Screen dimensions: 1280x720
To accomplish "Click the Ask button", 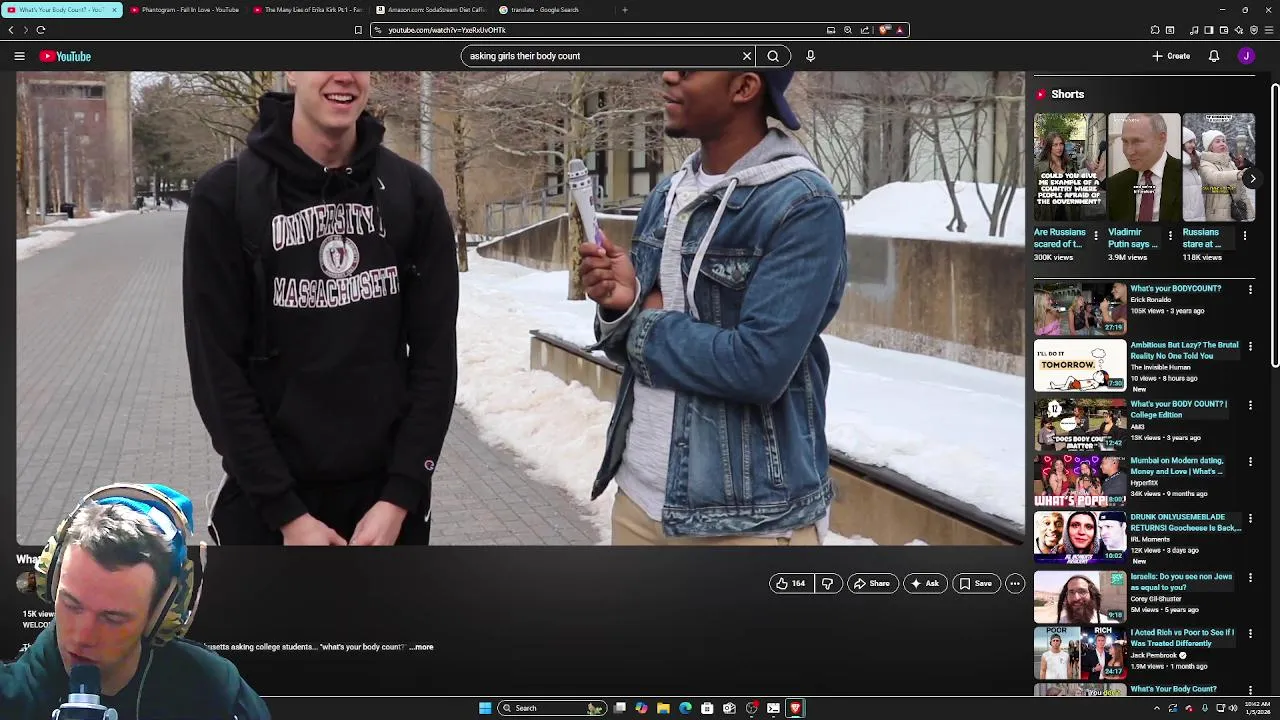I will click(x=925, y=583).
